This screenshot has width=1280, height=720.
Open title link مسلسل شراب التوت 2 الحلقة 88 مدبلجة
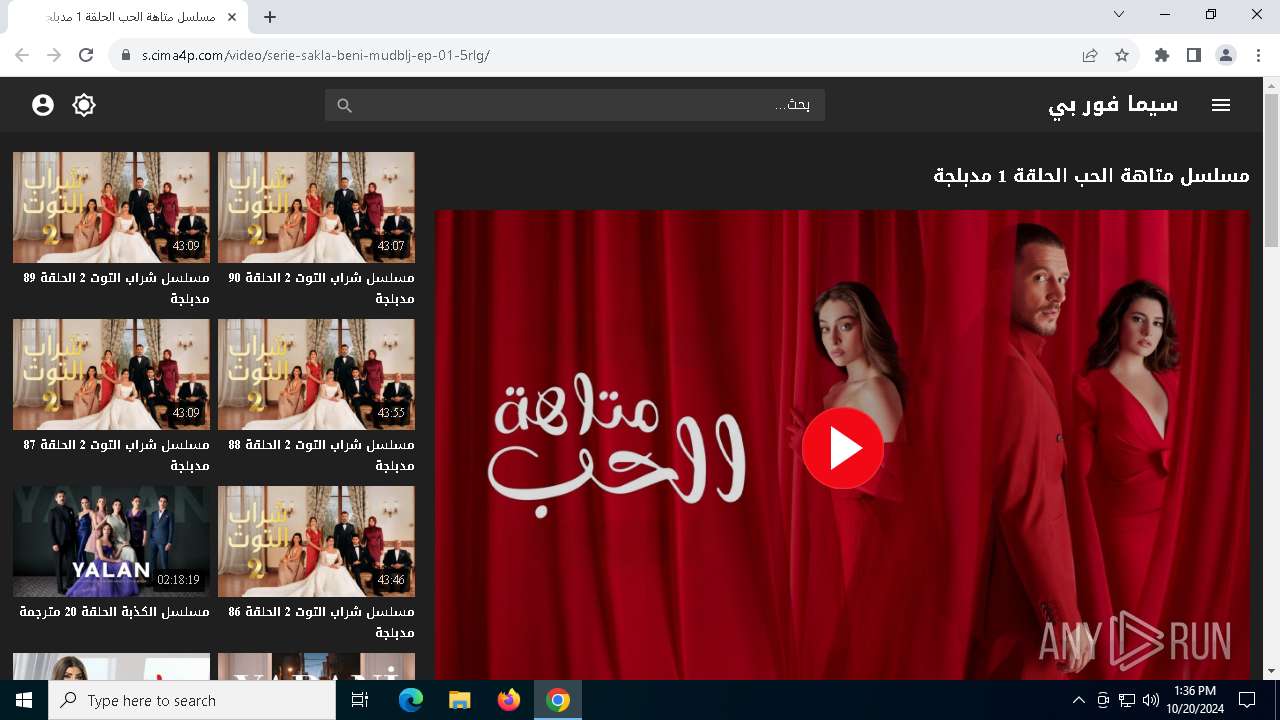click(x=321, y=455)
